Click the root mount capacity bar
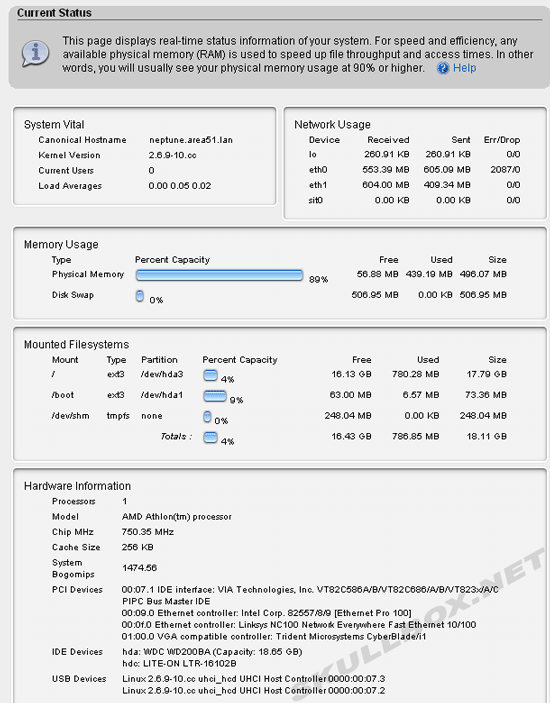 (x=210, y=375)
